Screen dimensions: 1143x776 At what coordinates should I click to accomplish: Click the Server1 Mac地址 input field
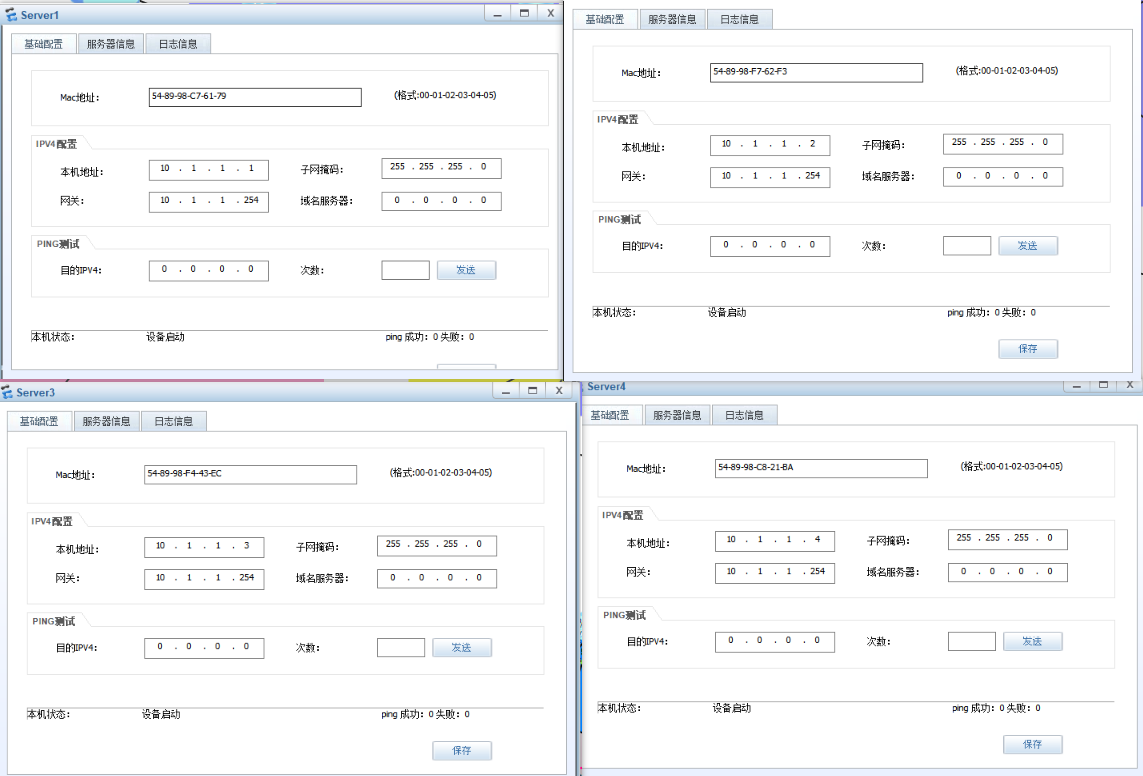(x=254, y=97)
